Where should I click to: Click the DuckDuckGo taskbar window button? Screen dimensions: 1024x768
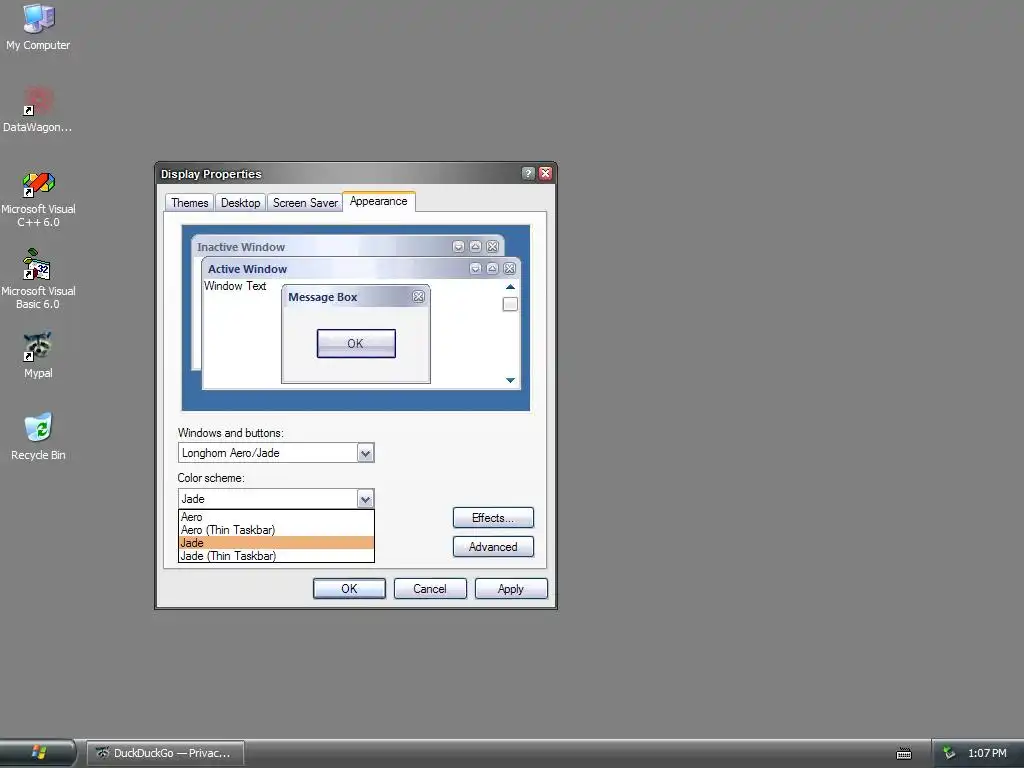[166, 753]
